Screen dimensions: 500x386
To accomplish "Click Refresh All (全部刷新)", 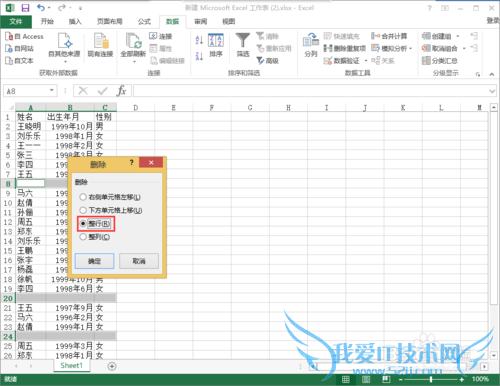I will point(133,47).
